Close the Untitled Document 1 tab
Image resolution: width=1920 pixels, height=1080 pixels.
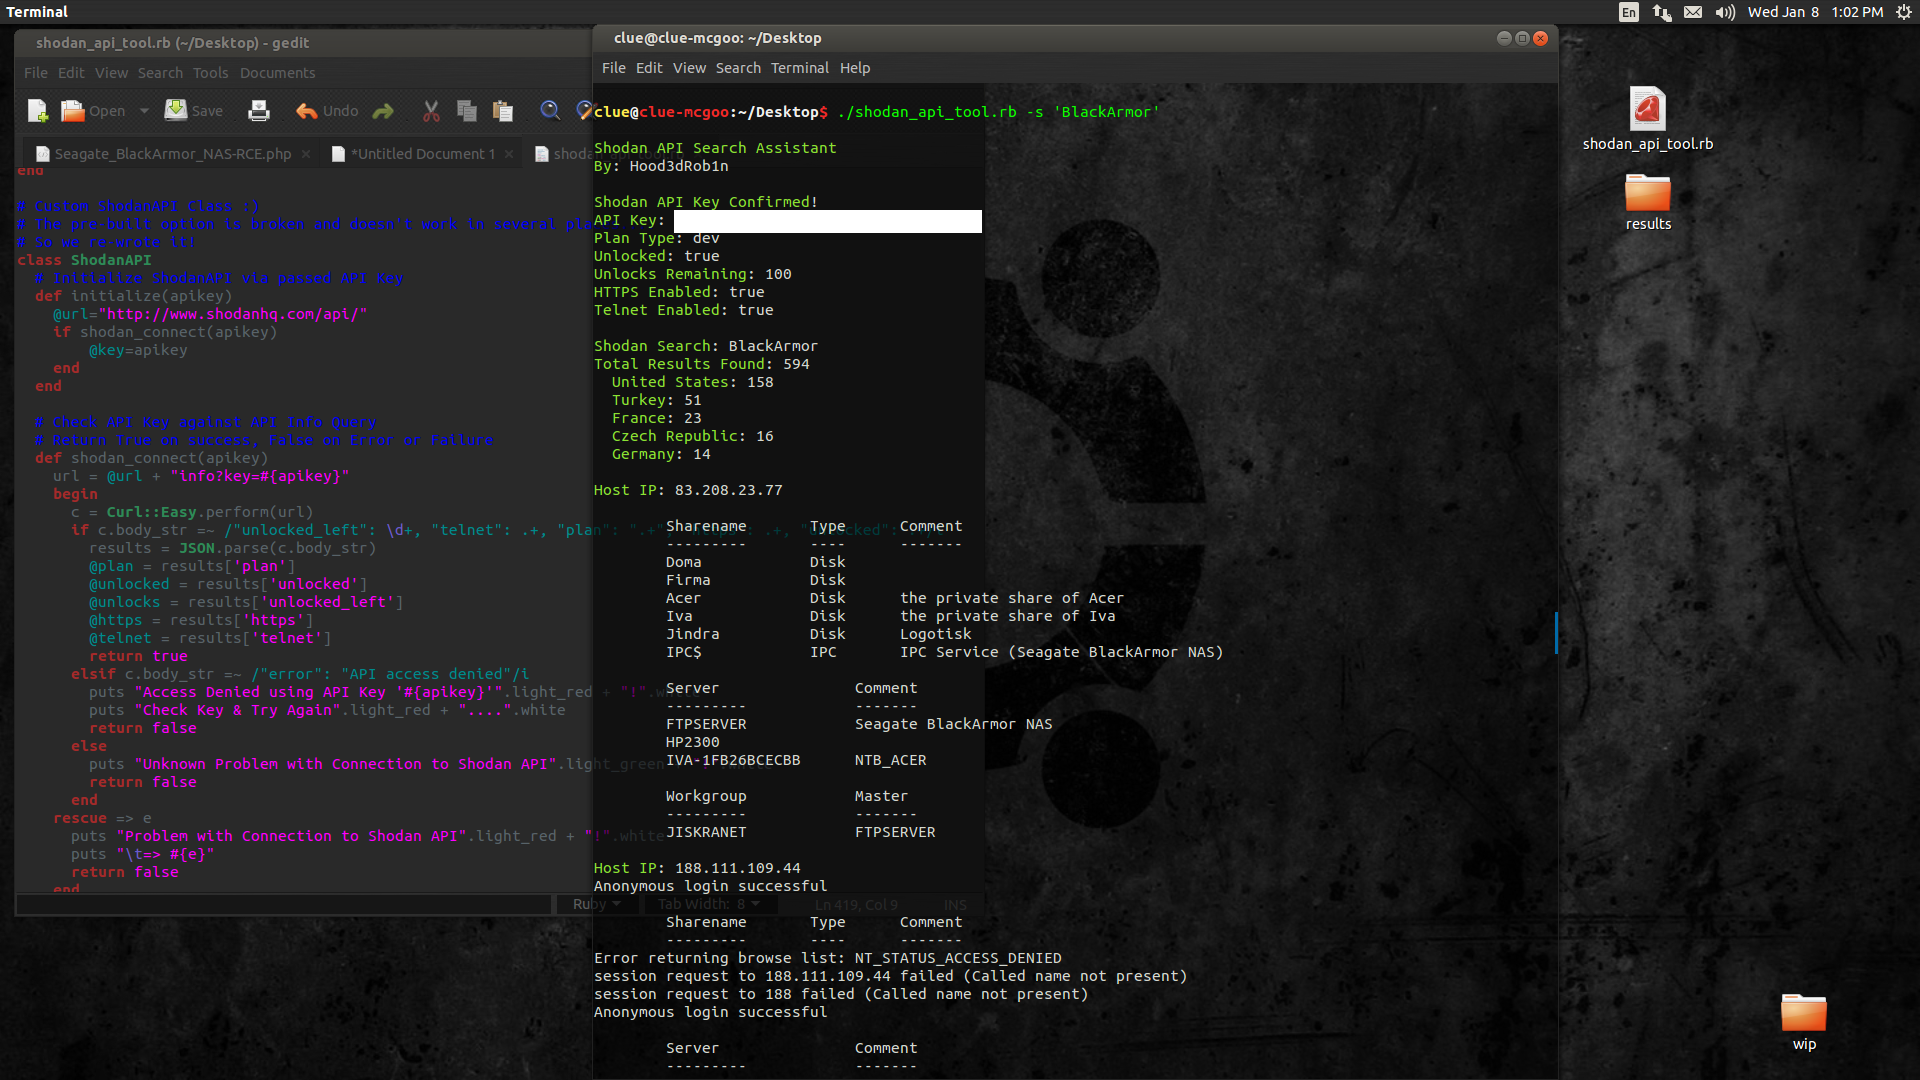(x=509, y=154)
